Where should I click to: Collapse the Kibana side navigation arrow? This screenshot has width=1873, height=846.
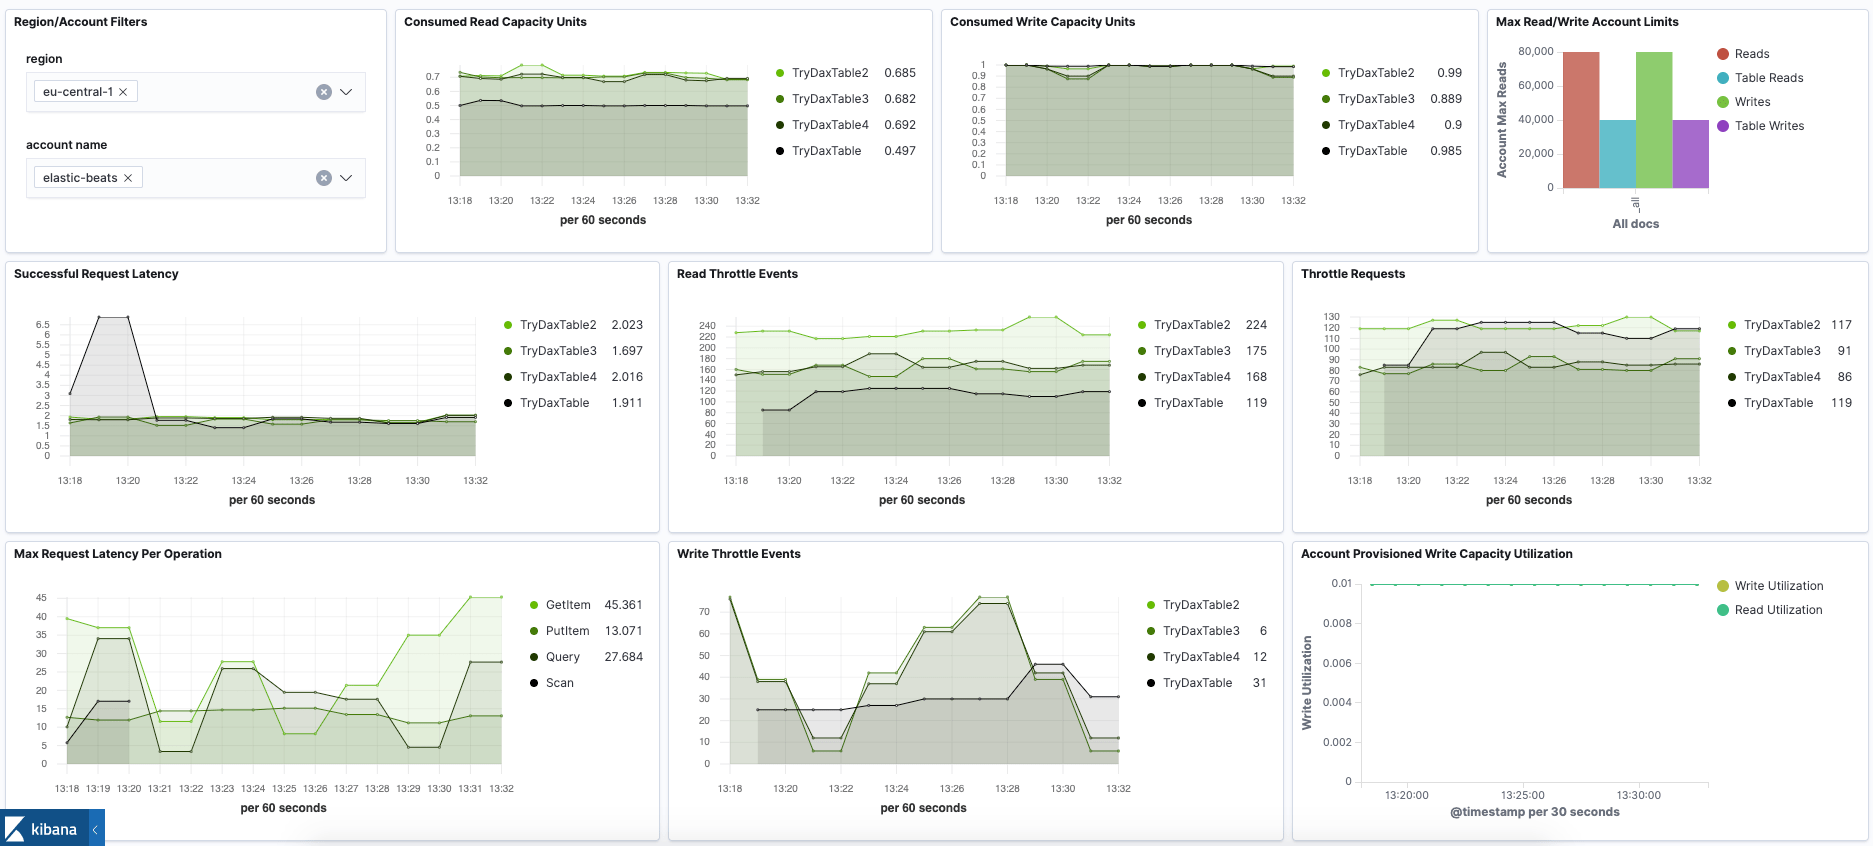pyautogui.click(x=95, y=829)
